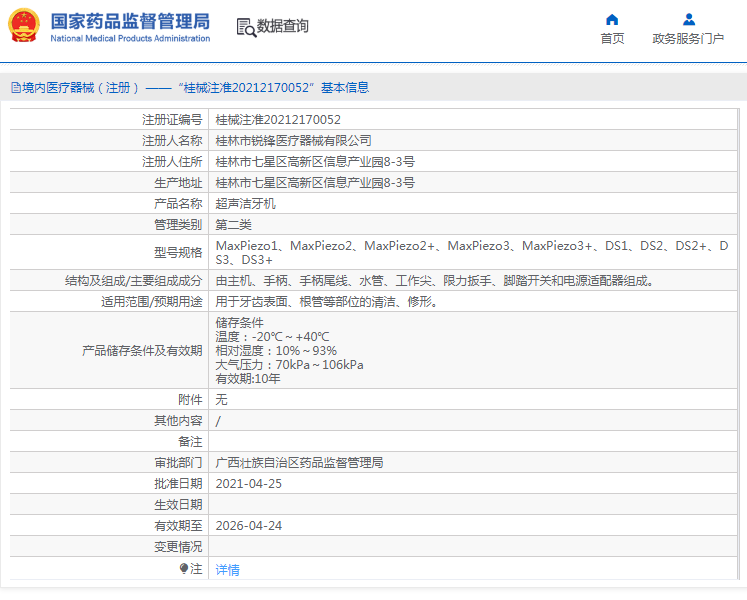Click the 储存条件 text

click(x=239, y=323)
